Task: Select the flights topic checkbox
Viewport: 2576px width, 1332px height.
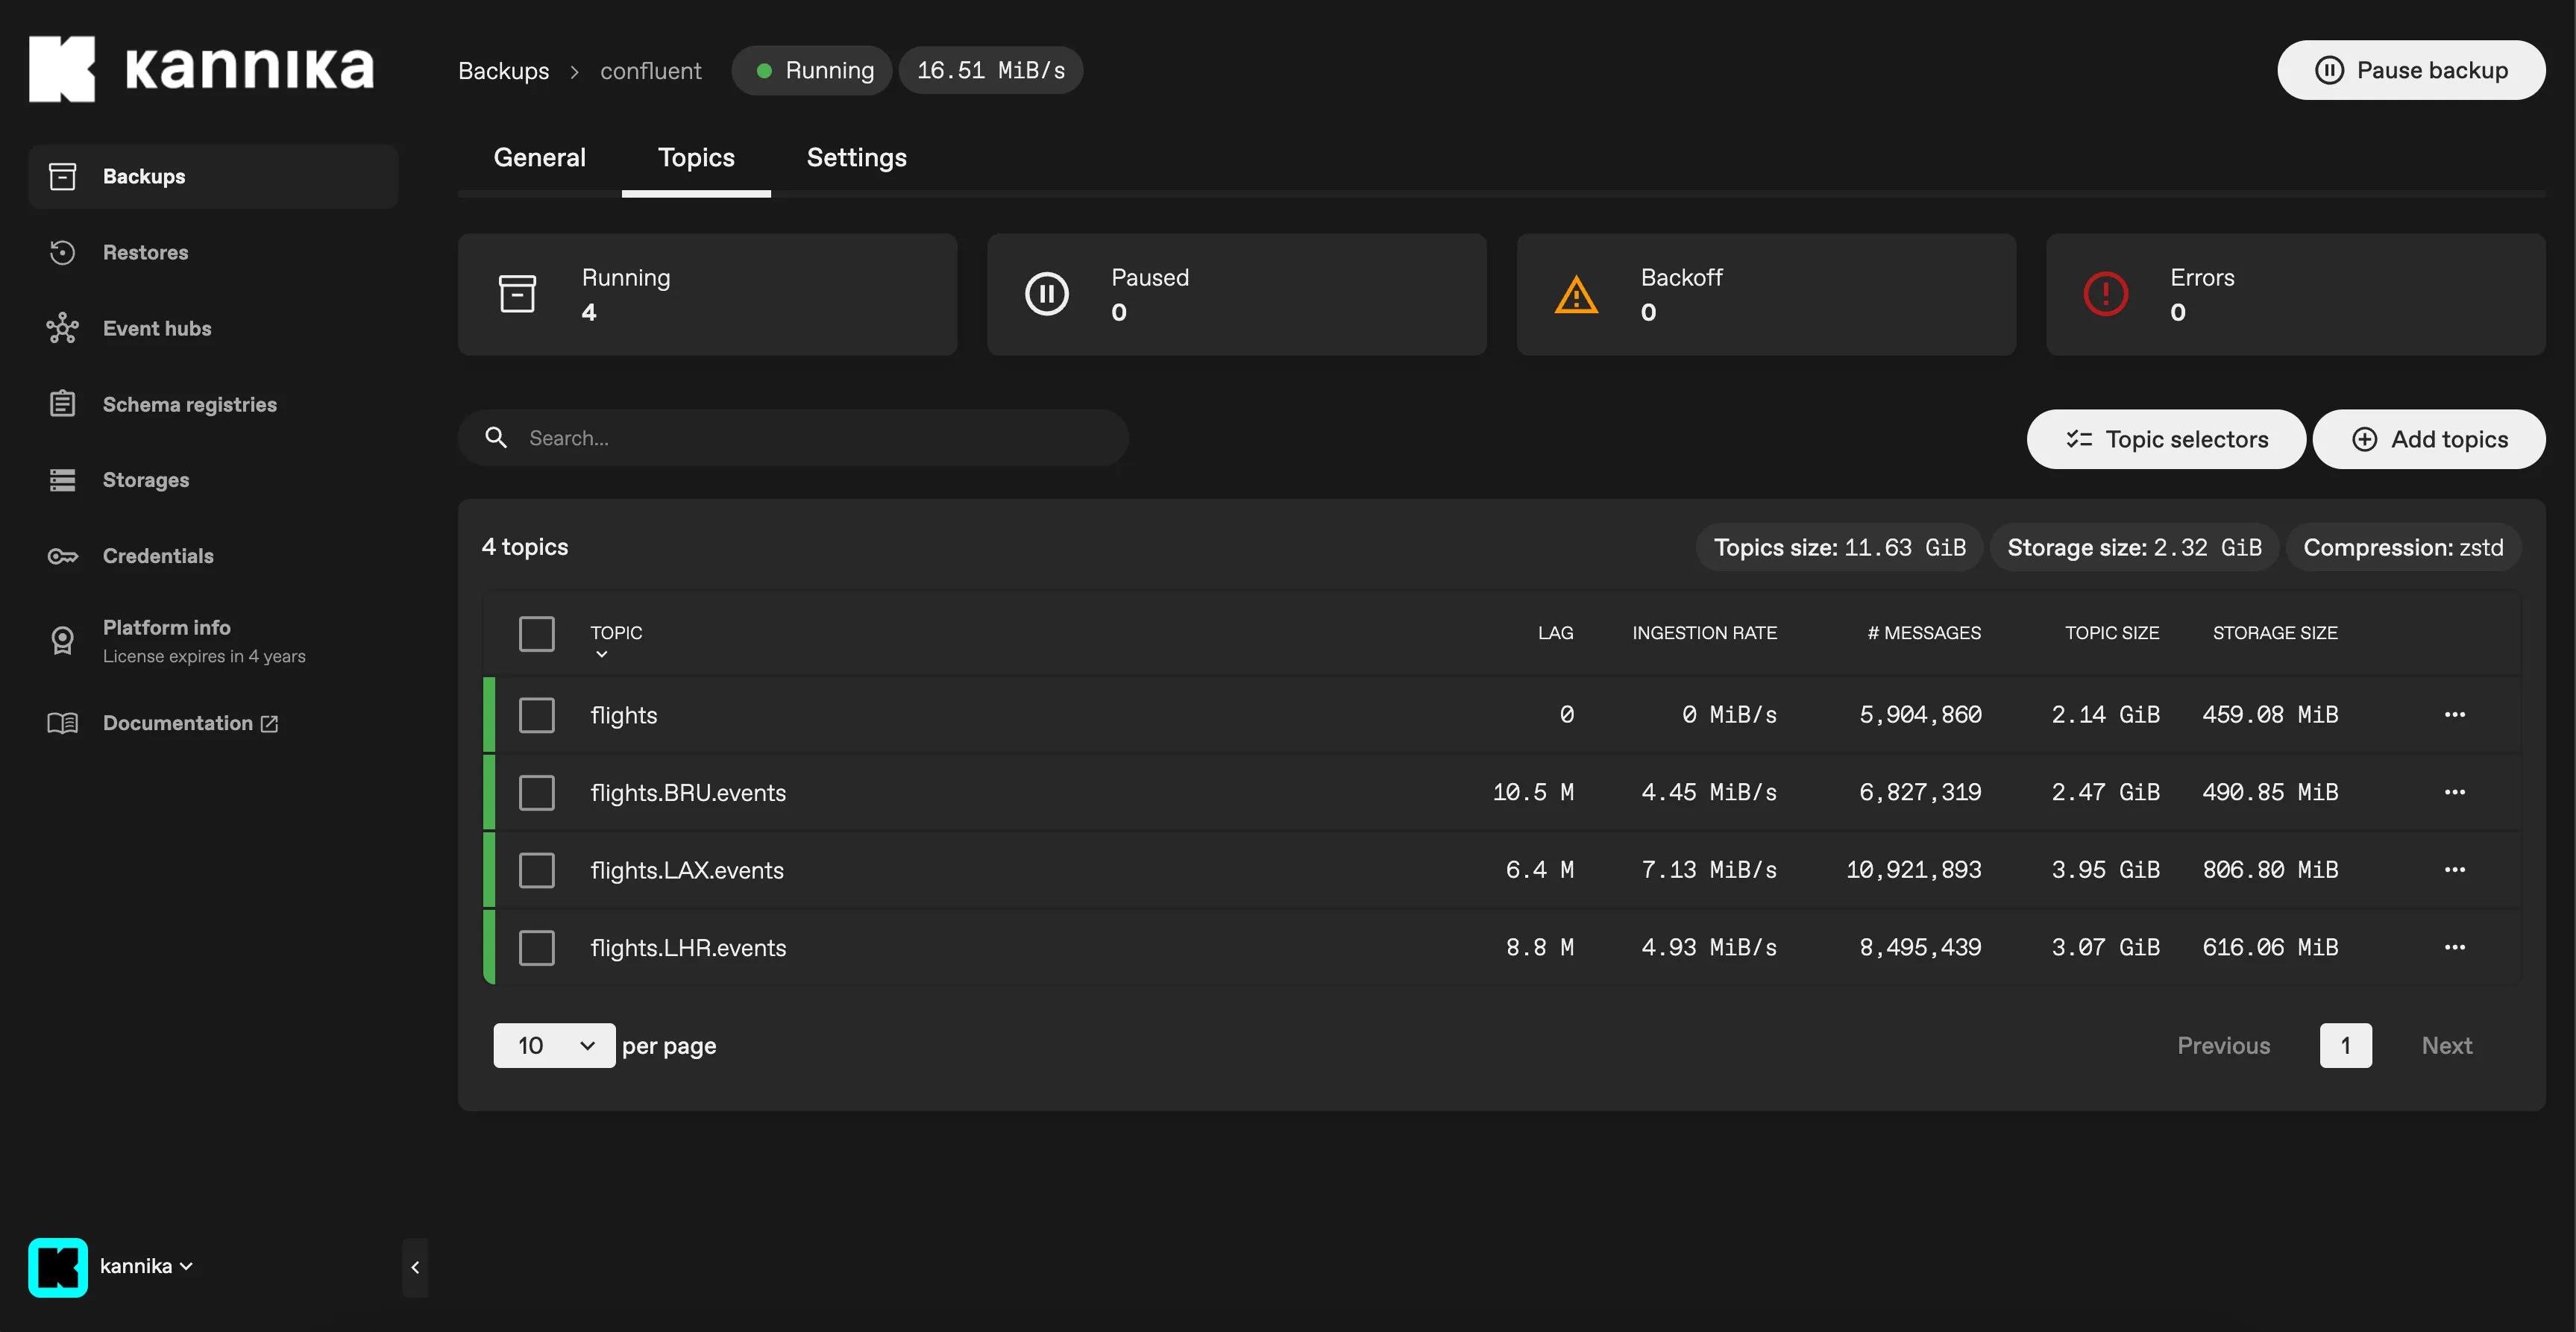Action: (x=537, y=714)
